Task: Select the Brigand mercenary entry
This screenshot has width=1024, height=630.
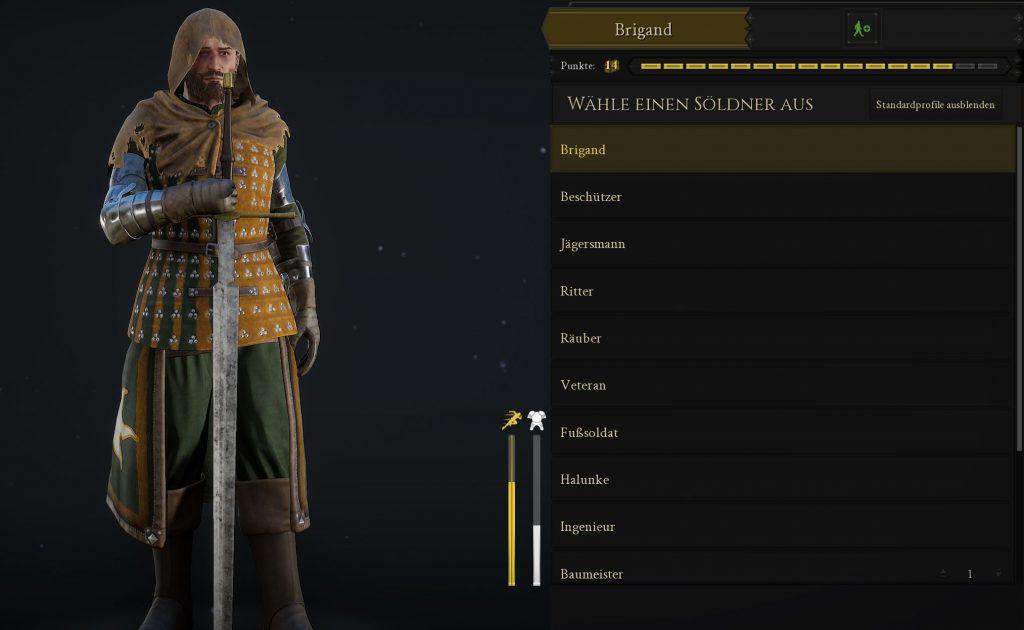Action: click(x=782, y=150)
